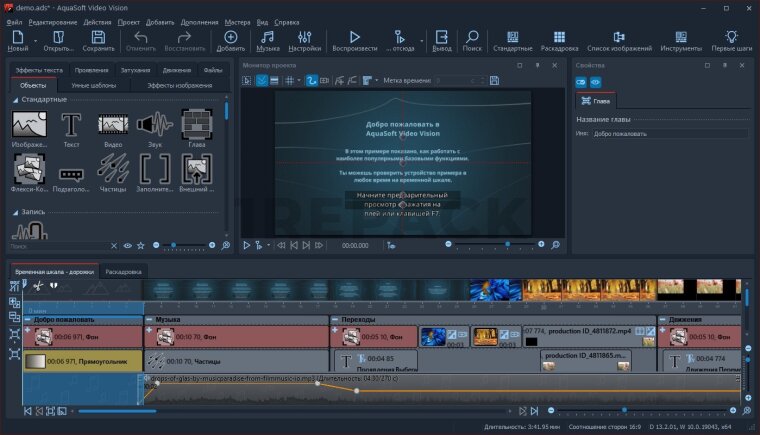The image size is (760, 435).
Task: Select the Частицы (Particles) object icon
Action: pos(112,166)
